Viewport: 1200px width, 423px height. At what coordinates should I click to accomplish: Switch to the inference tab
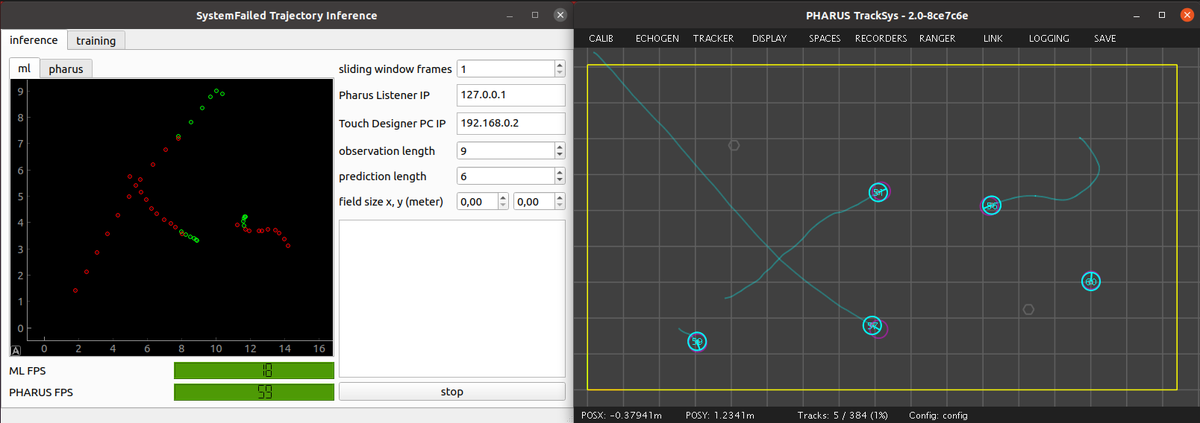pos(33,40)
